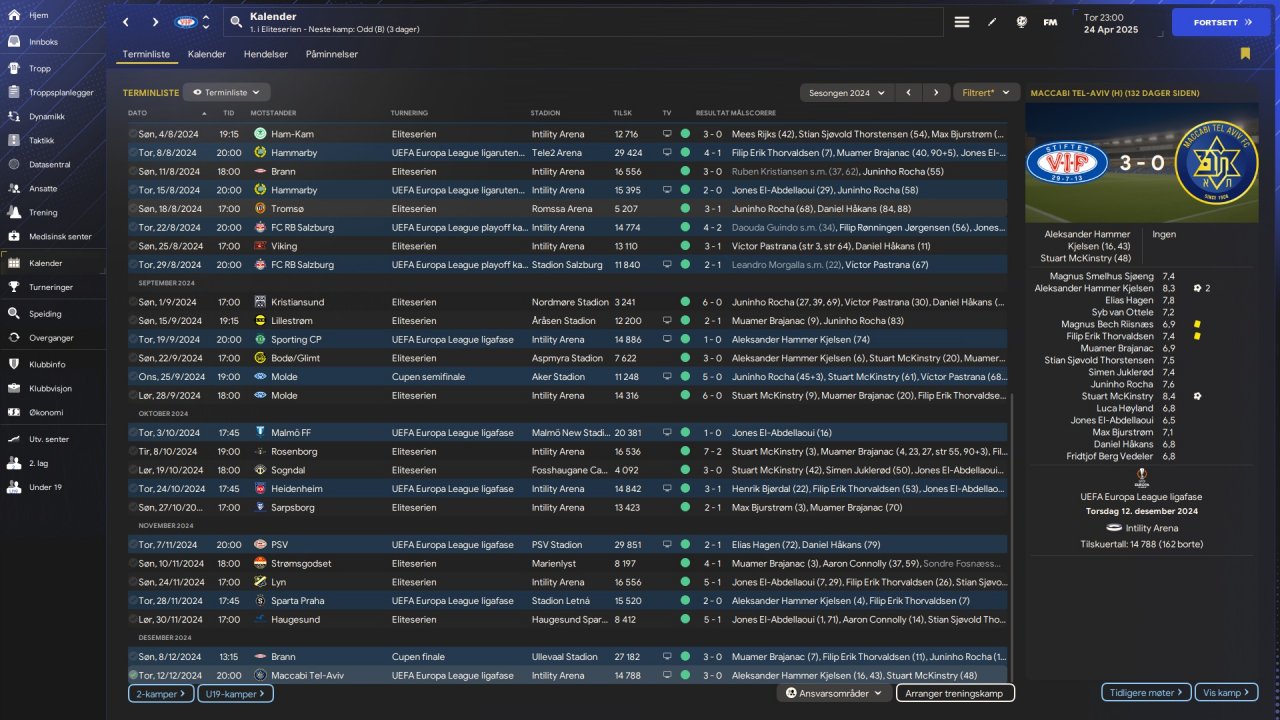Click the Sparta Praha opponent name

[x=301, y=601]
